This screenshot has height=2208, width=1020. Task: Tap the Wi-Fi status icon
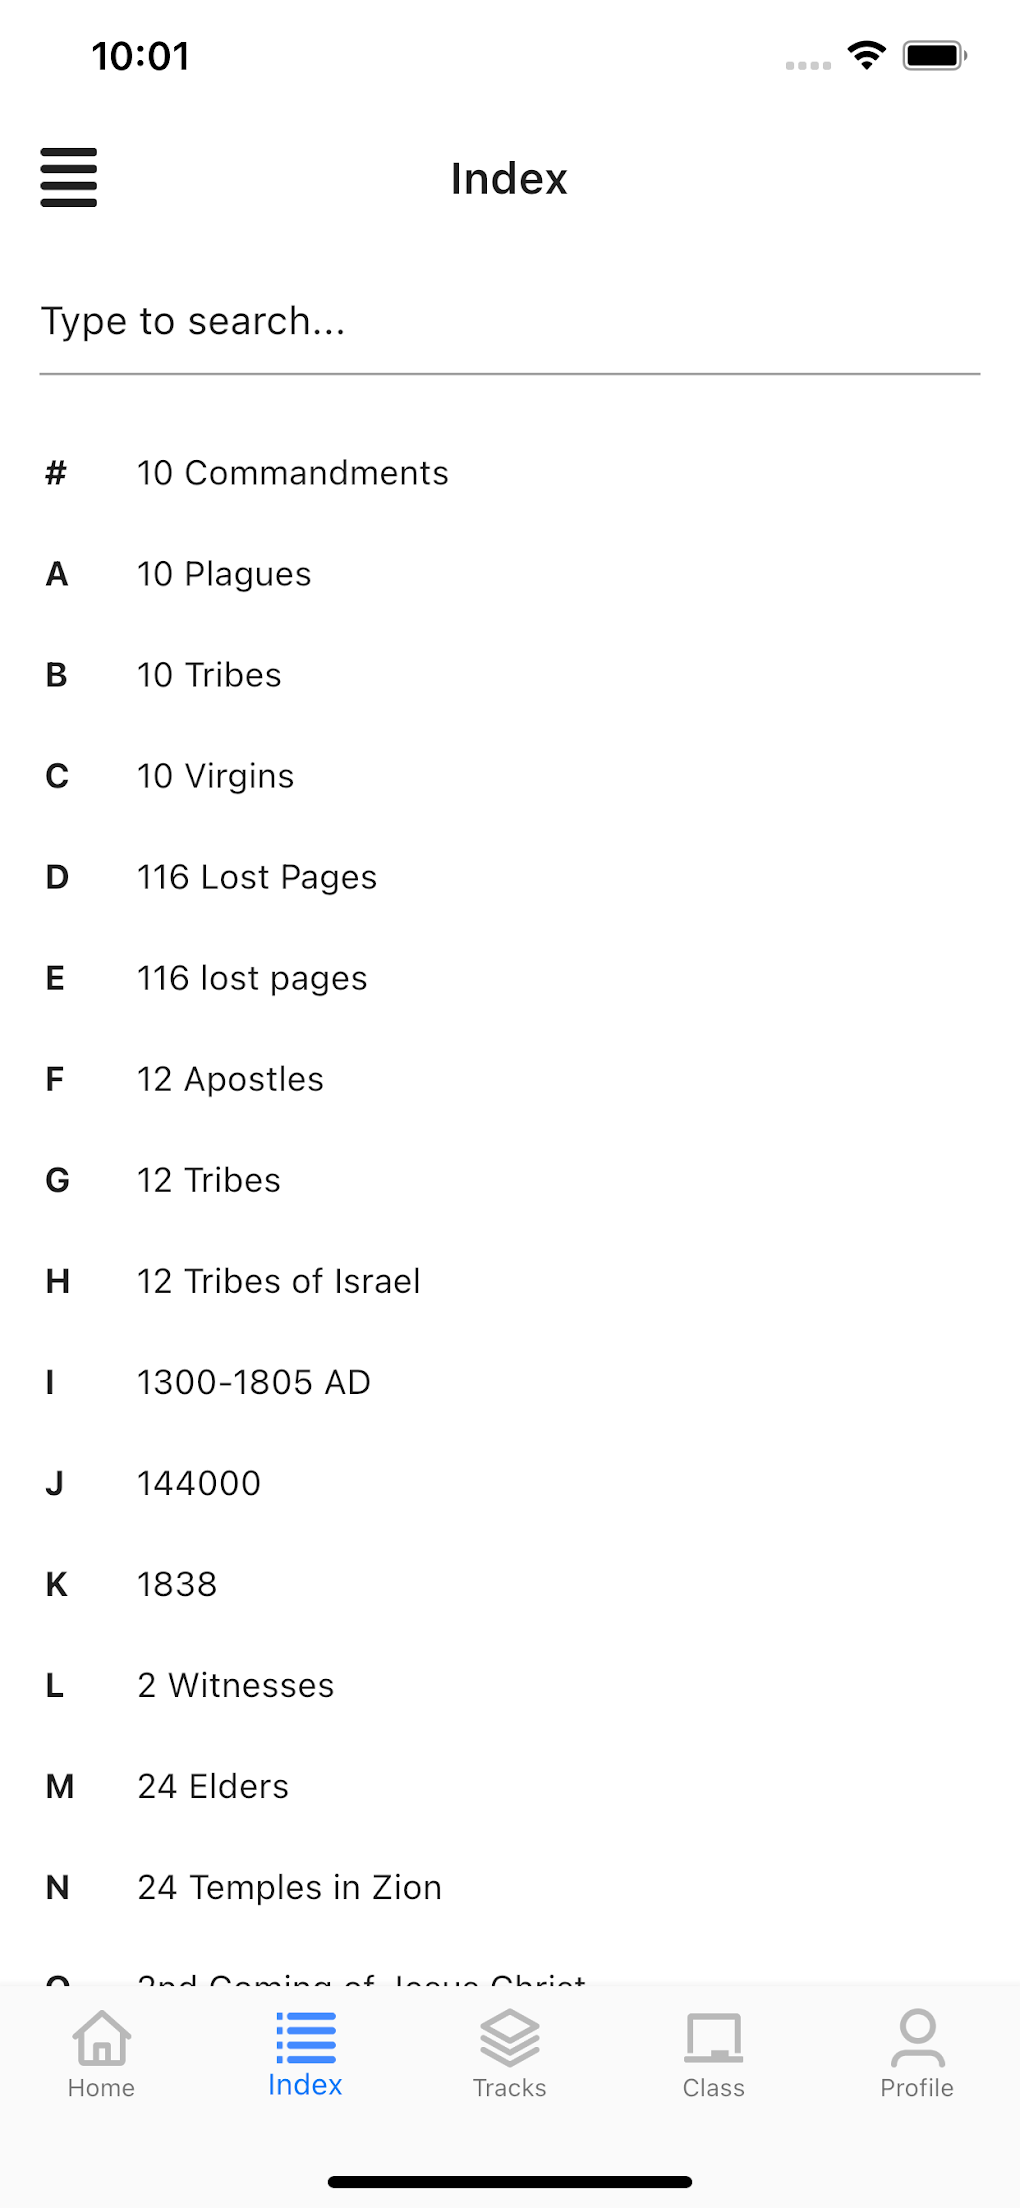coord(866,55)
